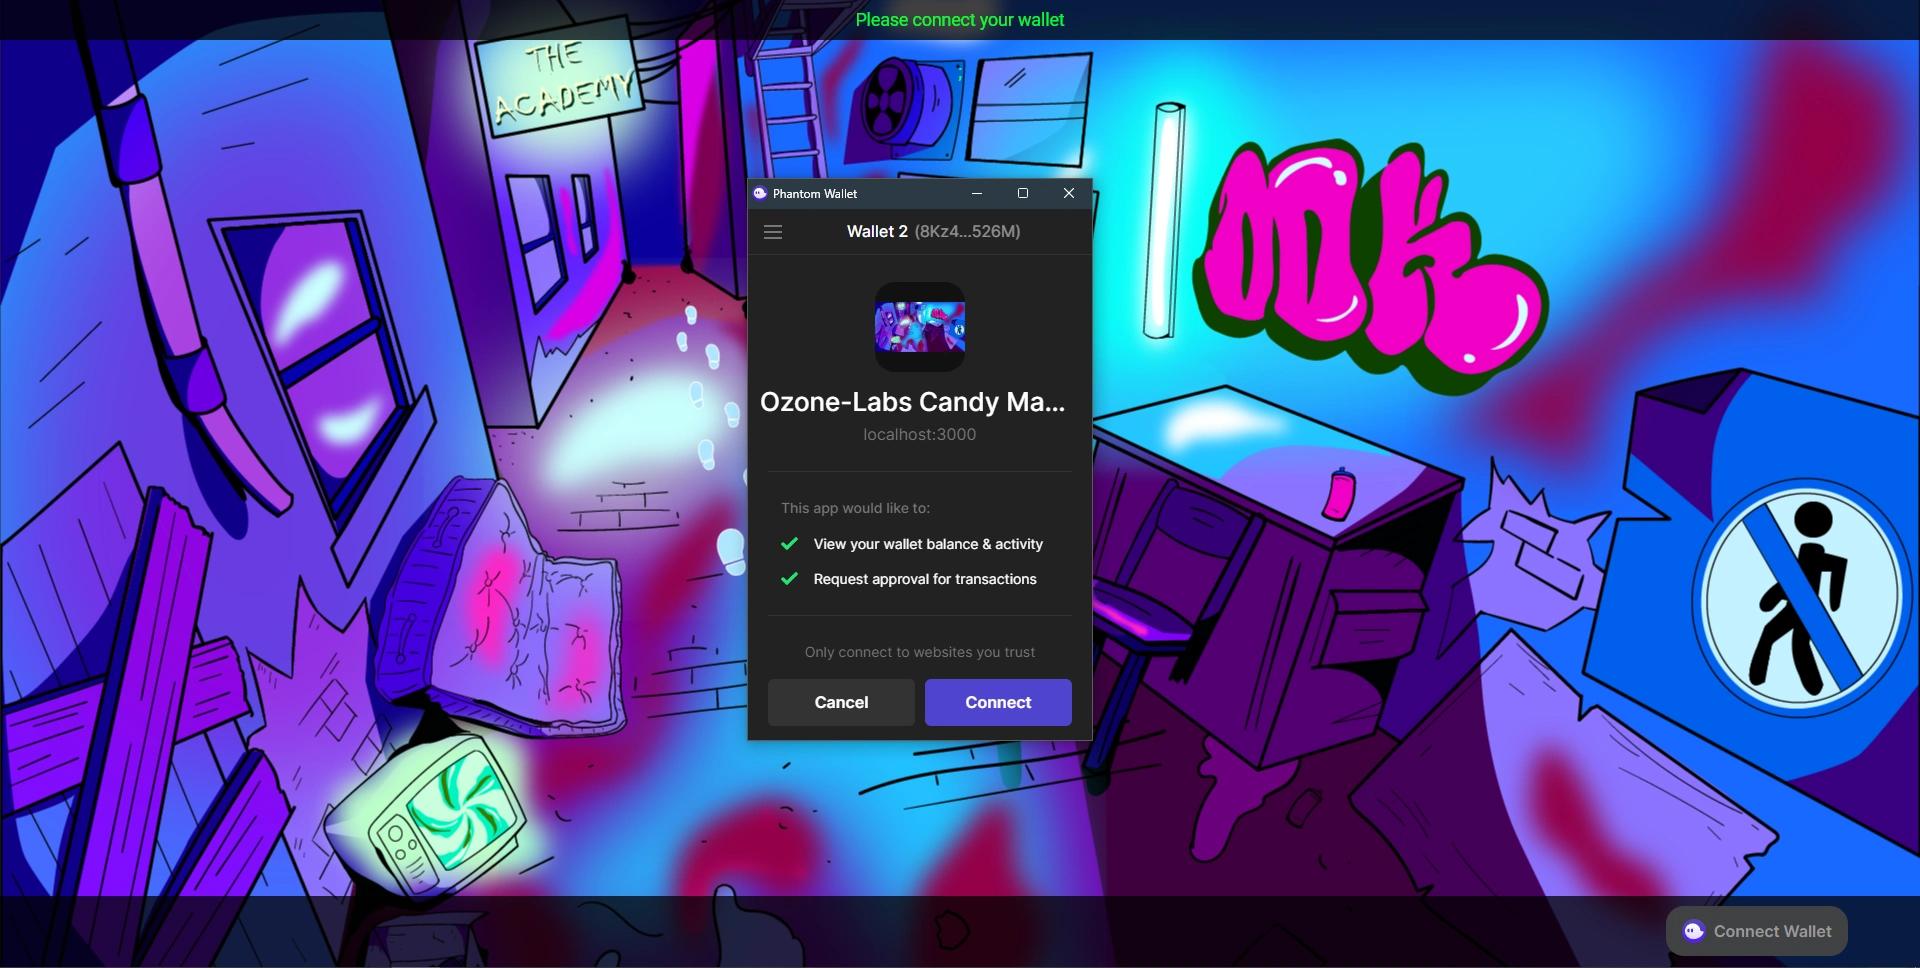
Task: Click "This app would like to:" label
Action: click(856, 508)
